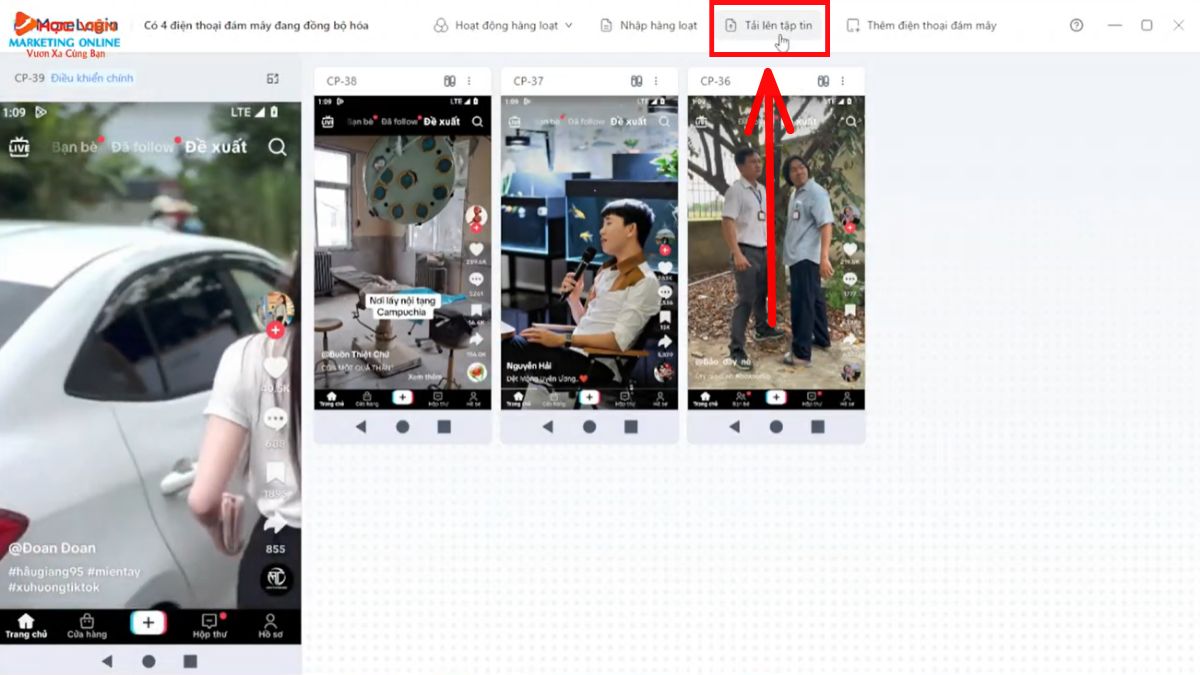Click Tải lên tập tin button
Image resolution: width=1200 pixels, height=675 pixels.
point(768,25)
